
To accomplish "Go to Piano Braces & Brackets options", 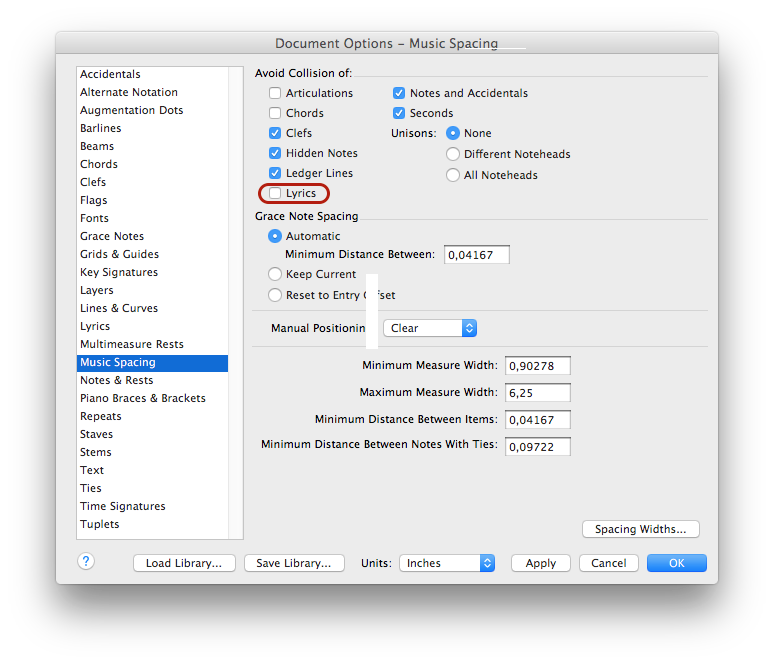I will (x=143, y=398).
